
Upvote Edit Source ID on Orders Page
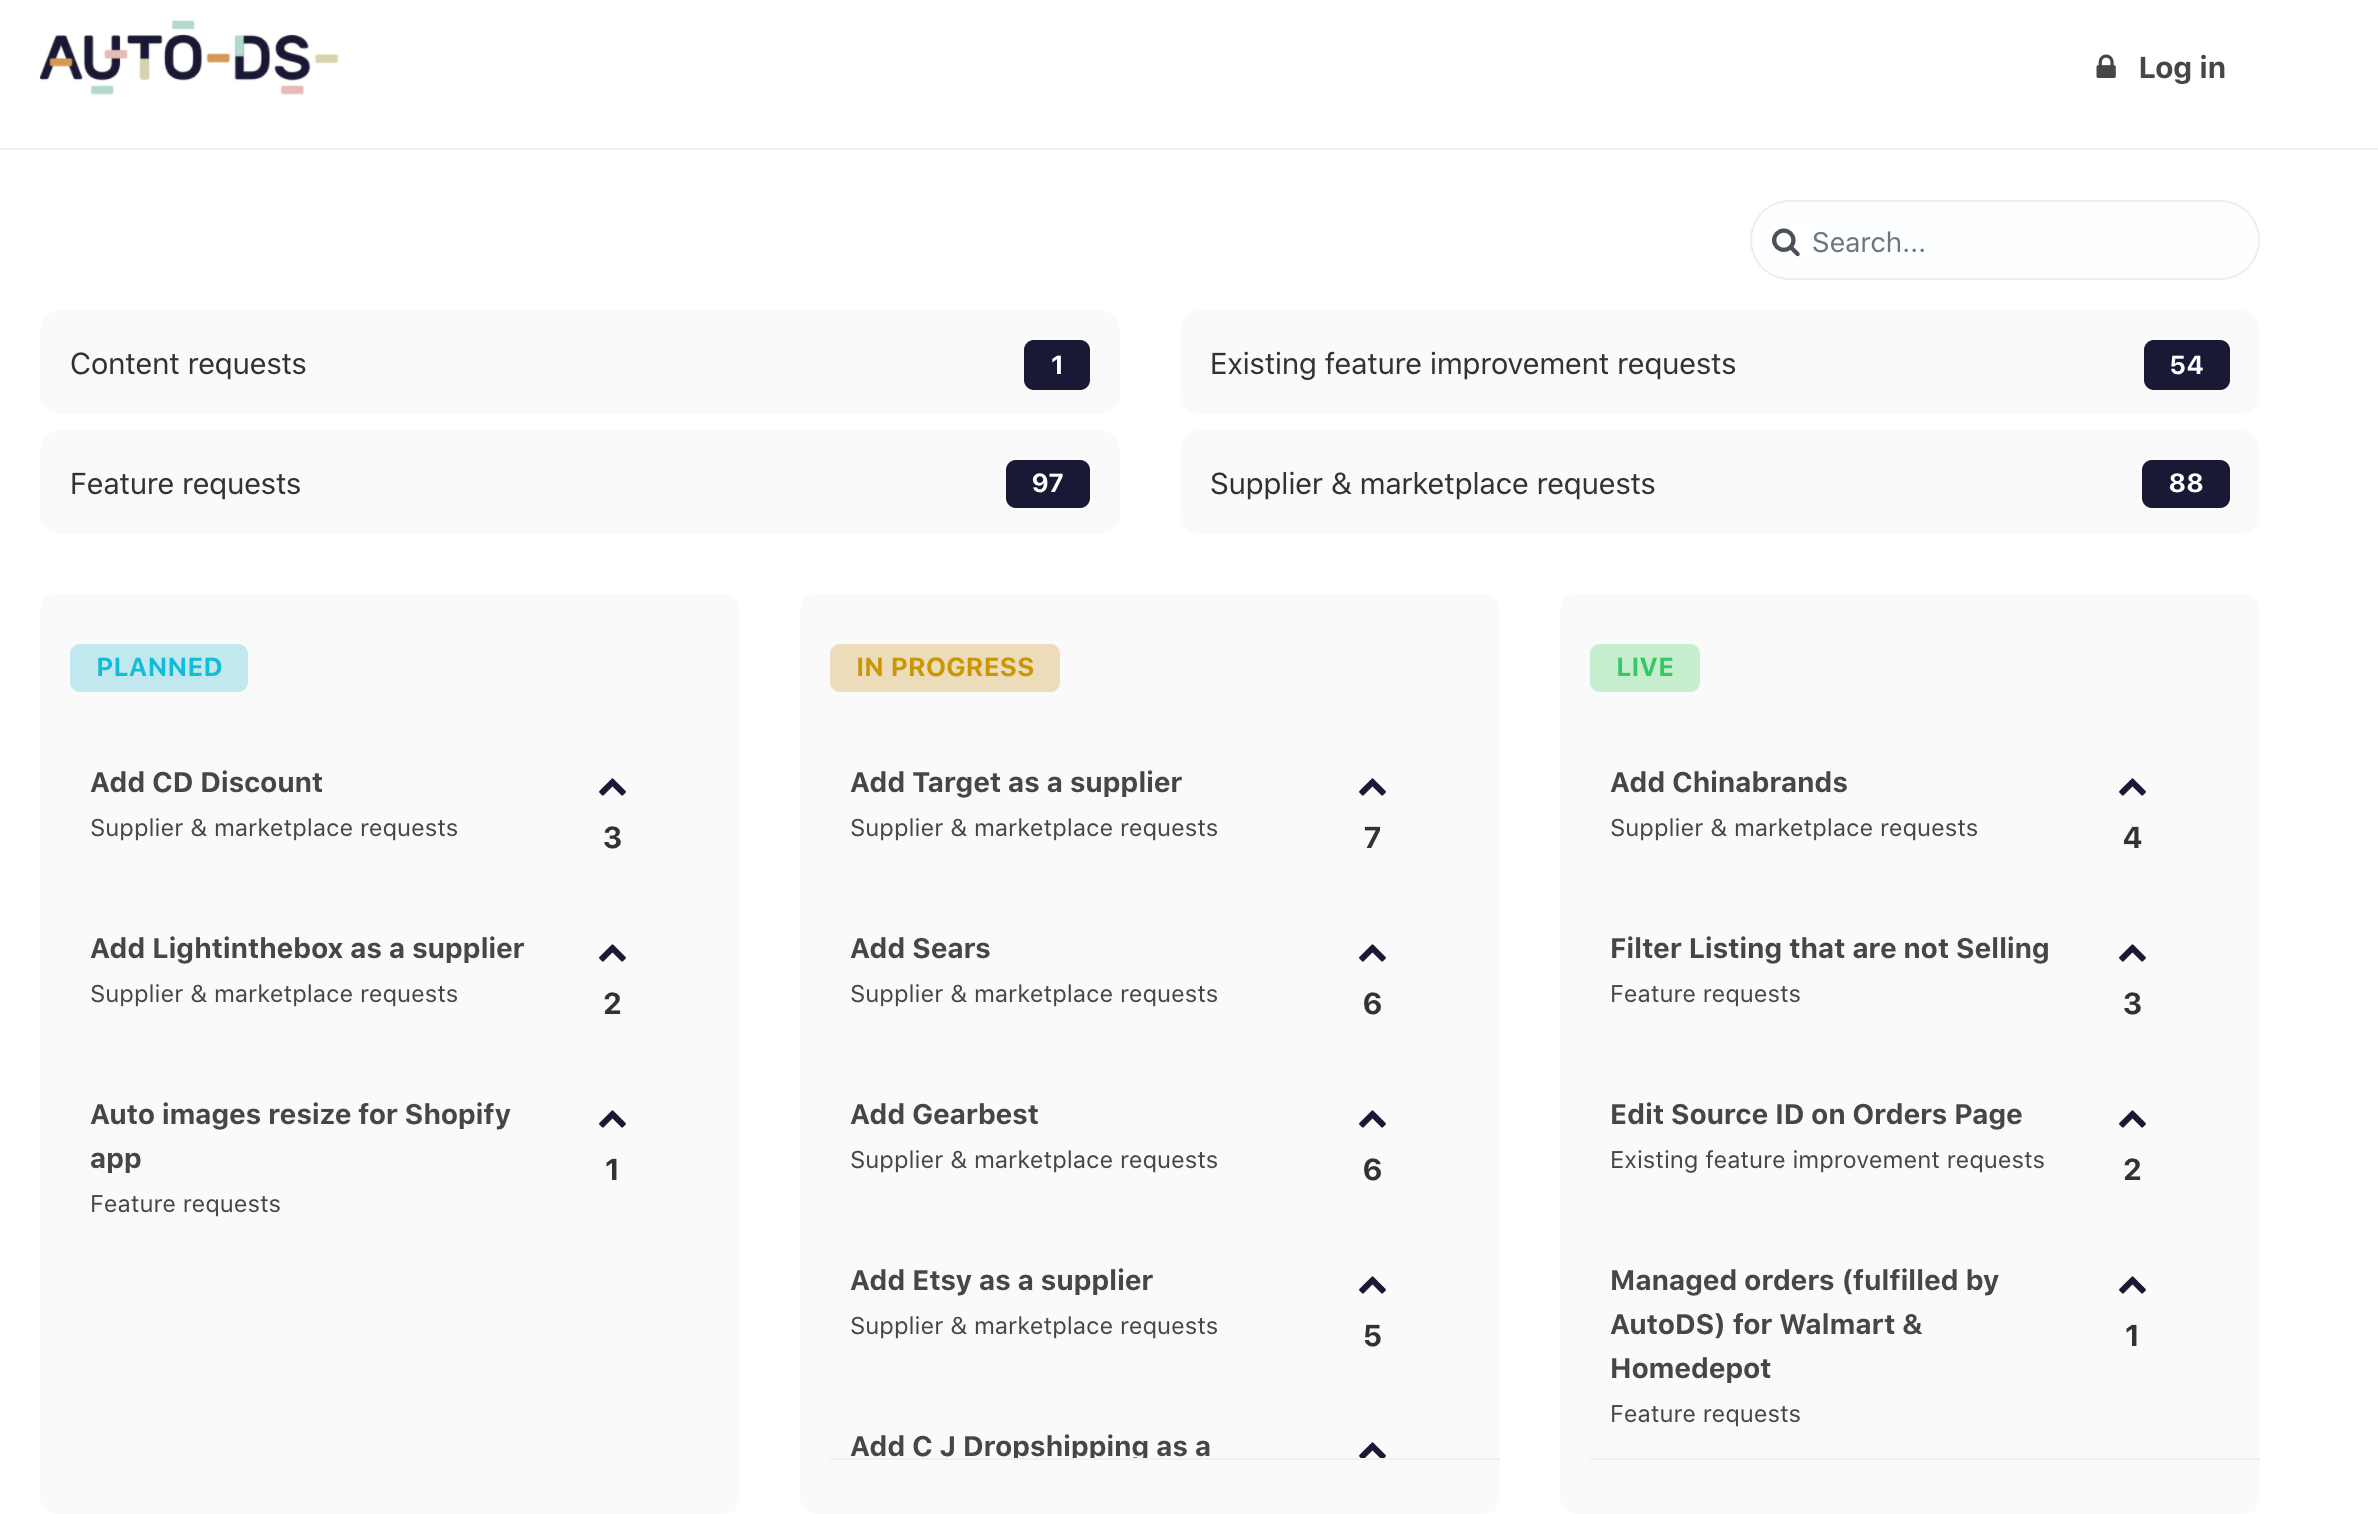[2132, 1120]
